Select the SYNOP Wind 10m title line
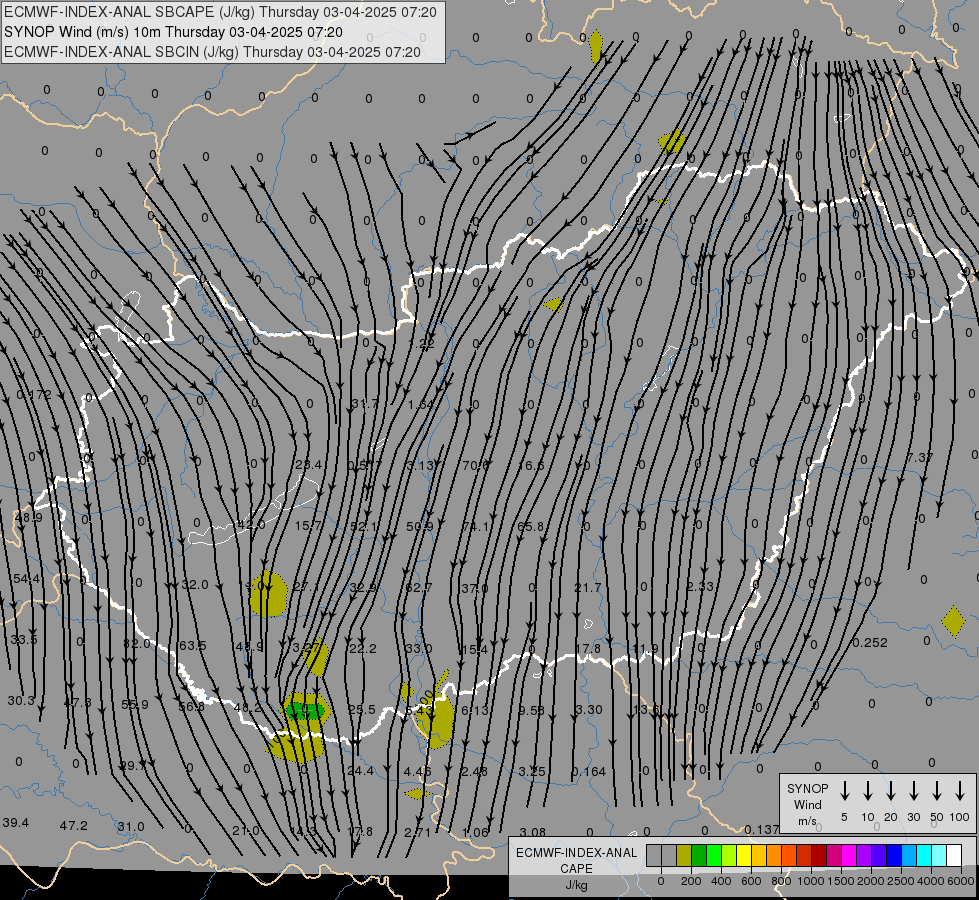The height and width of the screenshot is (900, 979). pyautogui.click(x=173, y=32)
